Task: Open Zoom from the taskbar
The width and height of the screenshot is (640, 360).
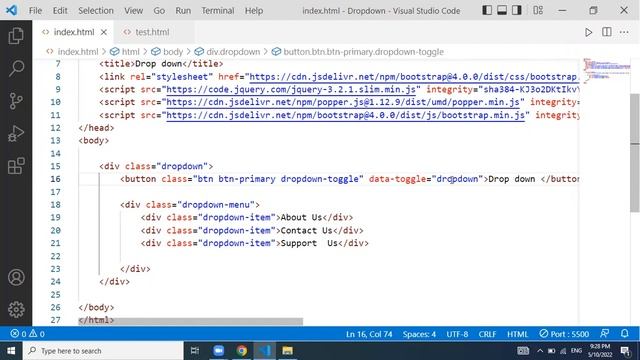Action: tap(218, 351)
